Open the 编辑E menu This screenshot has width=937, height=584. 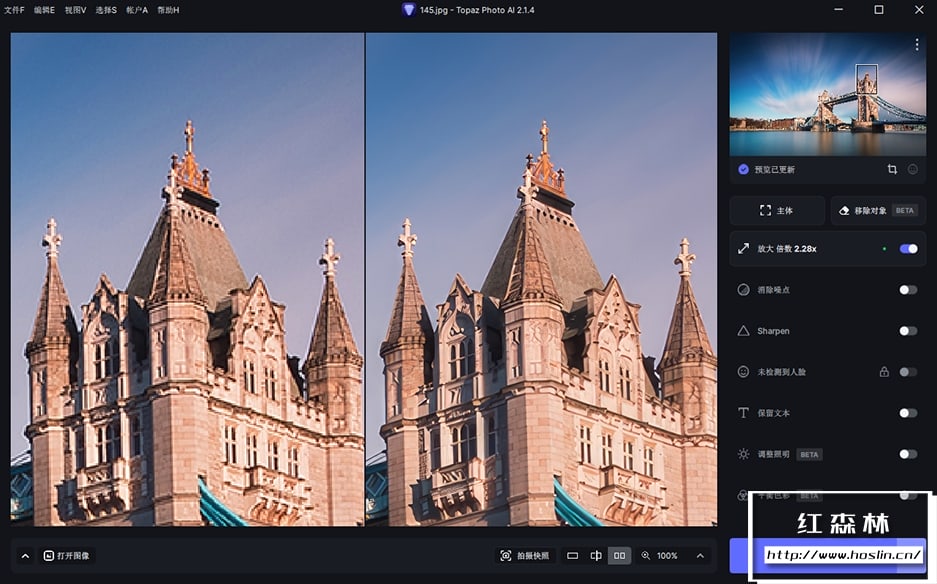click(44, 10)
